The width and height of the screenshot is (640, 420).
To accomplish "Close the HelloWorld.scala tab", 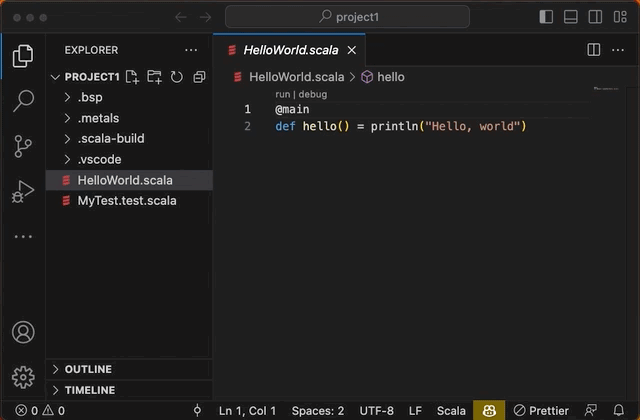I will [351, 50].
